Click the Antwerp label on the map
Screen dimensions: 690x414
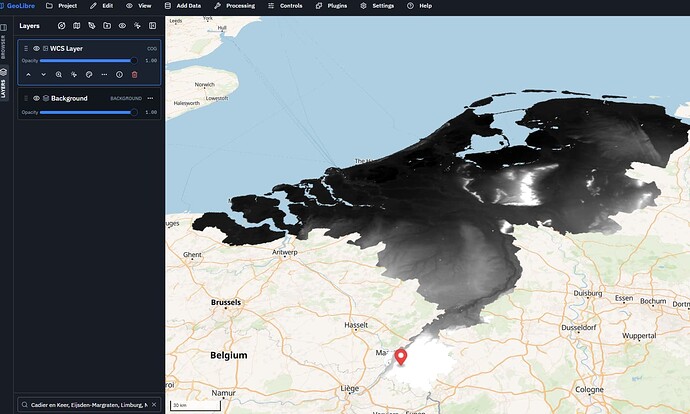coord(285,252)
